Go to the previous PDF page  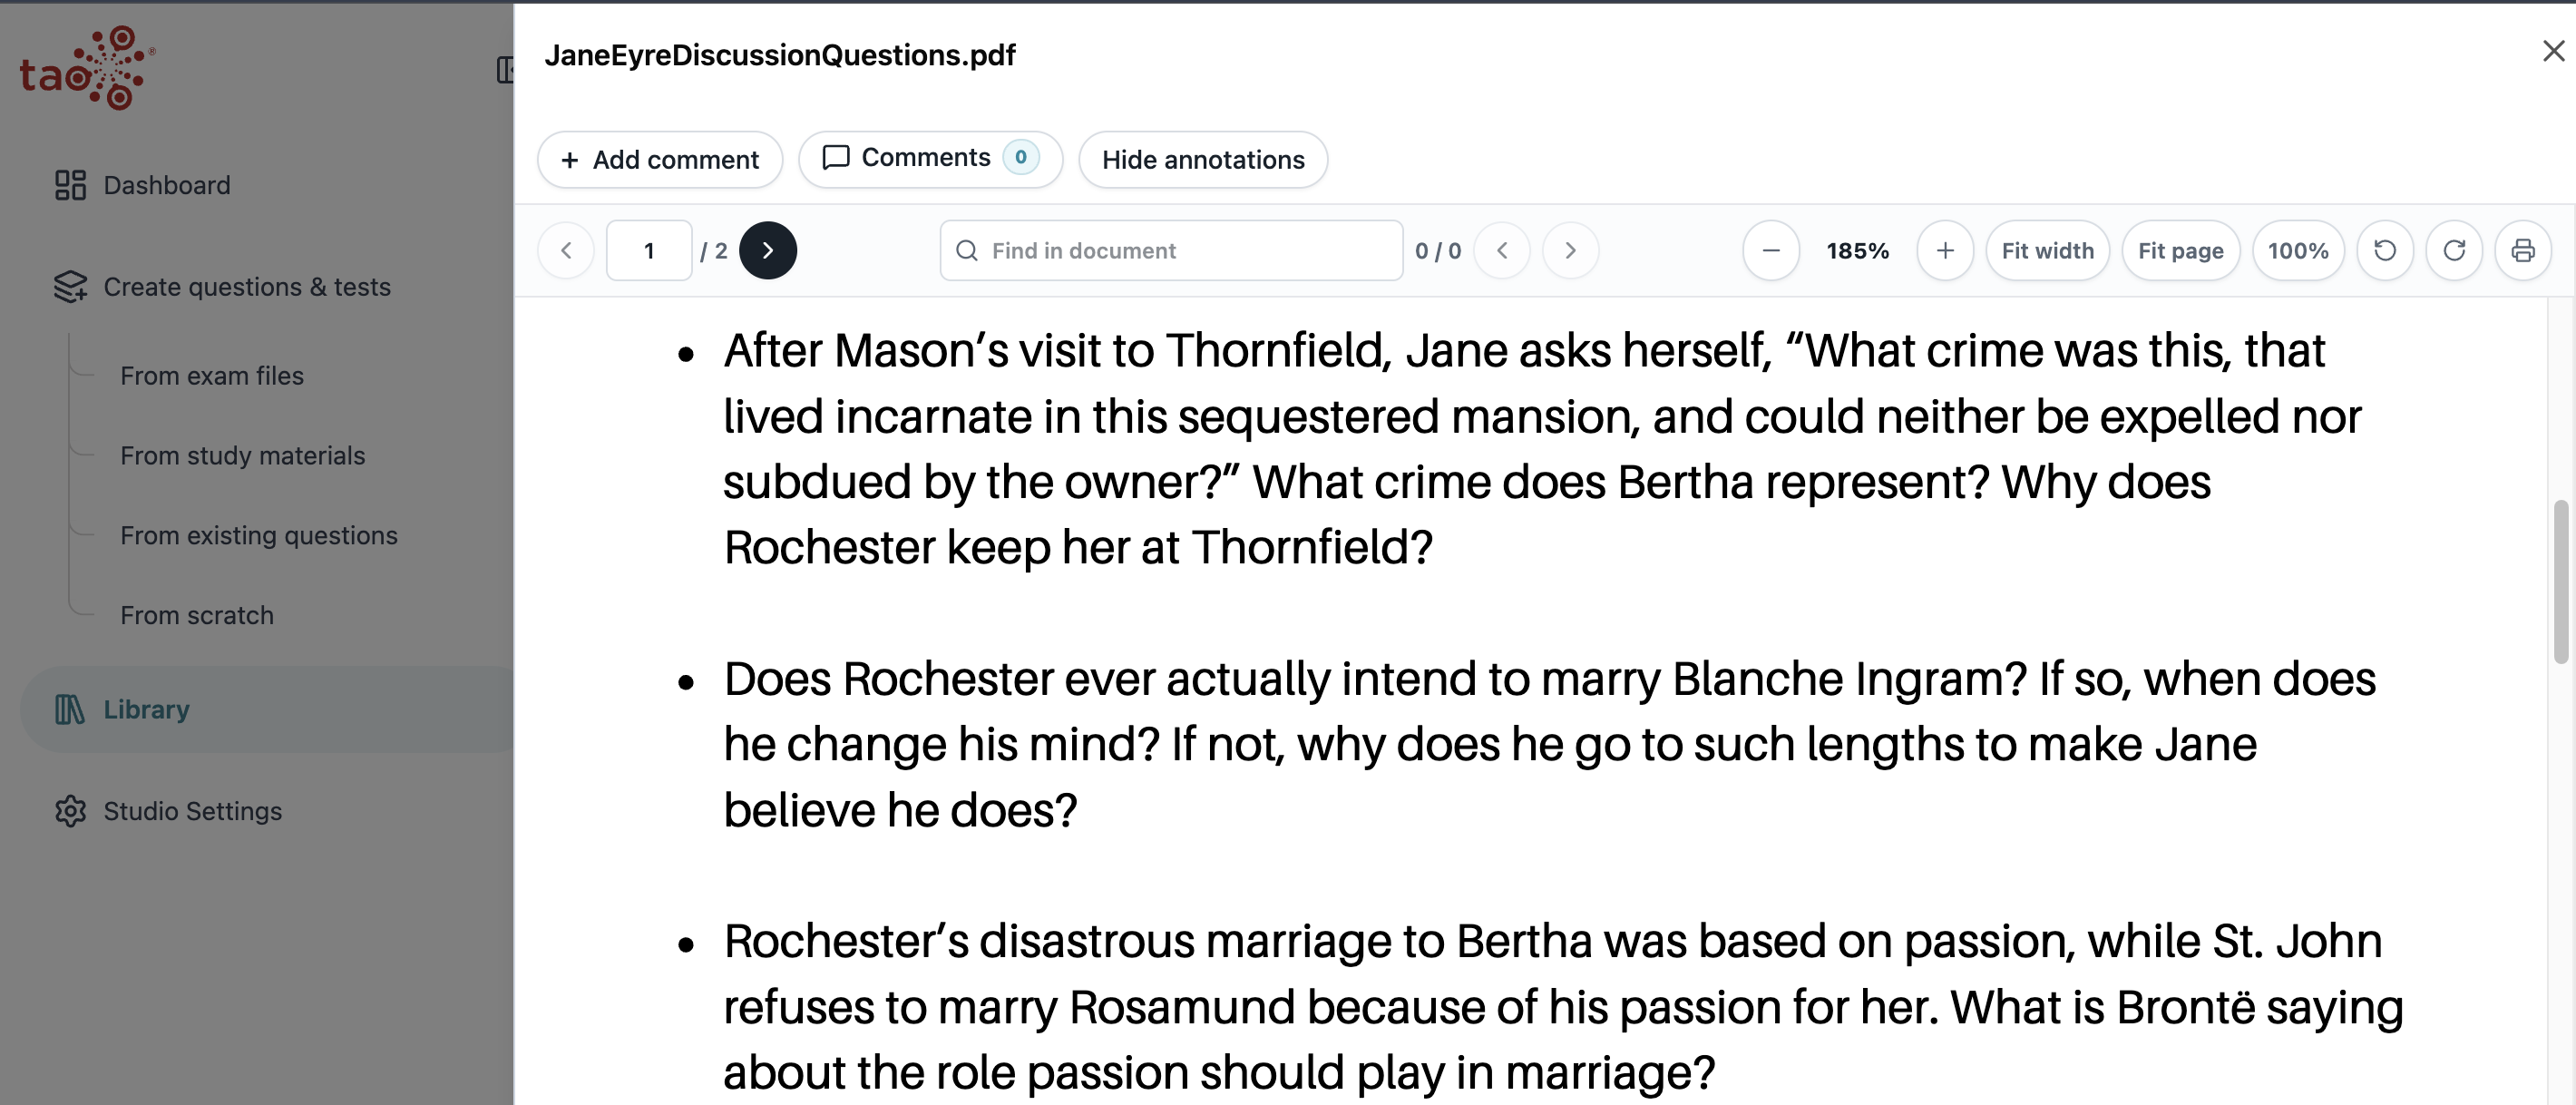[x=566, y=250]
